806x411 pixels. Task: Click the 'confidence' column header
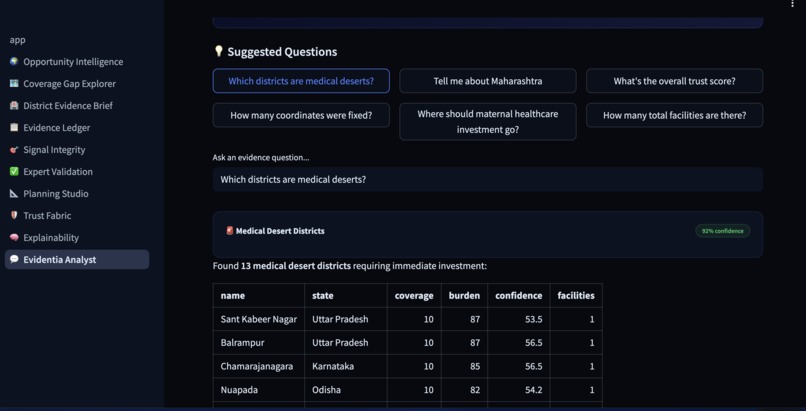click(x=519, y=295)
